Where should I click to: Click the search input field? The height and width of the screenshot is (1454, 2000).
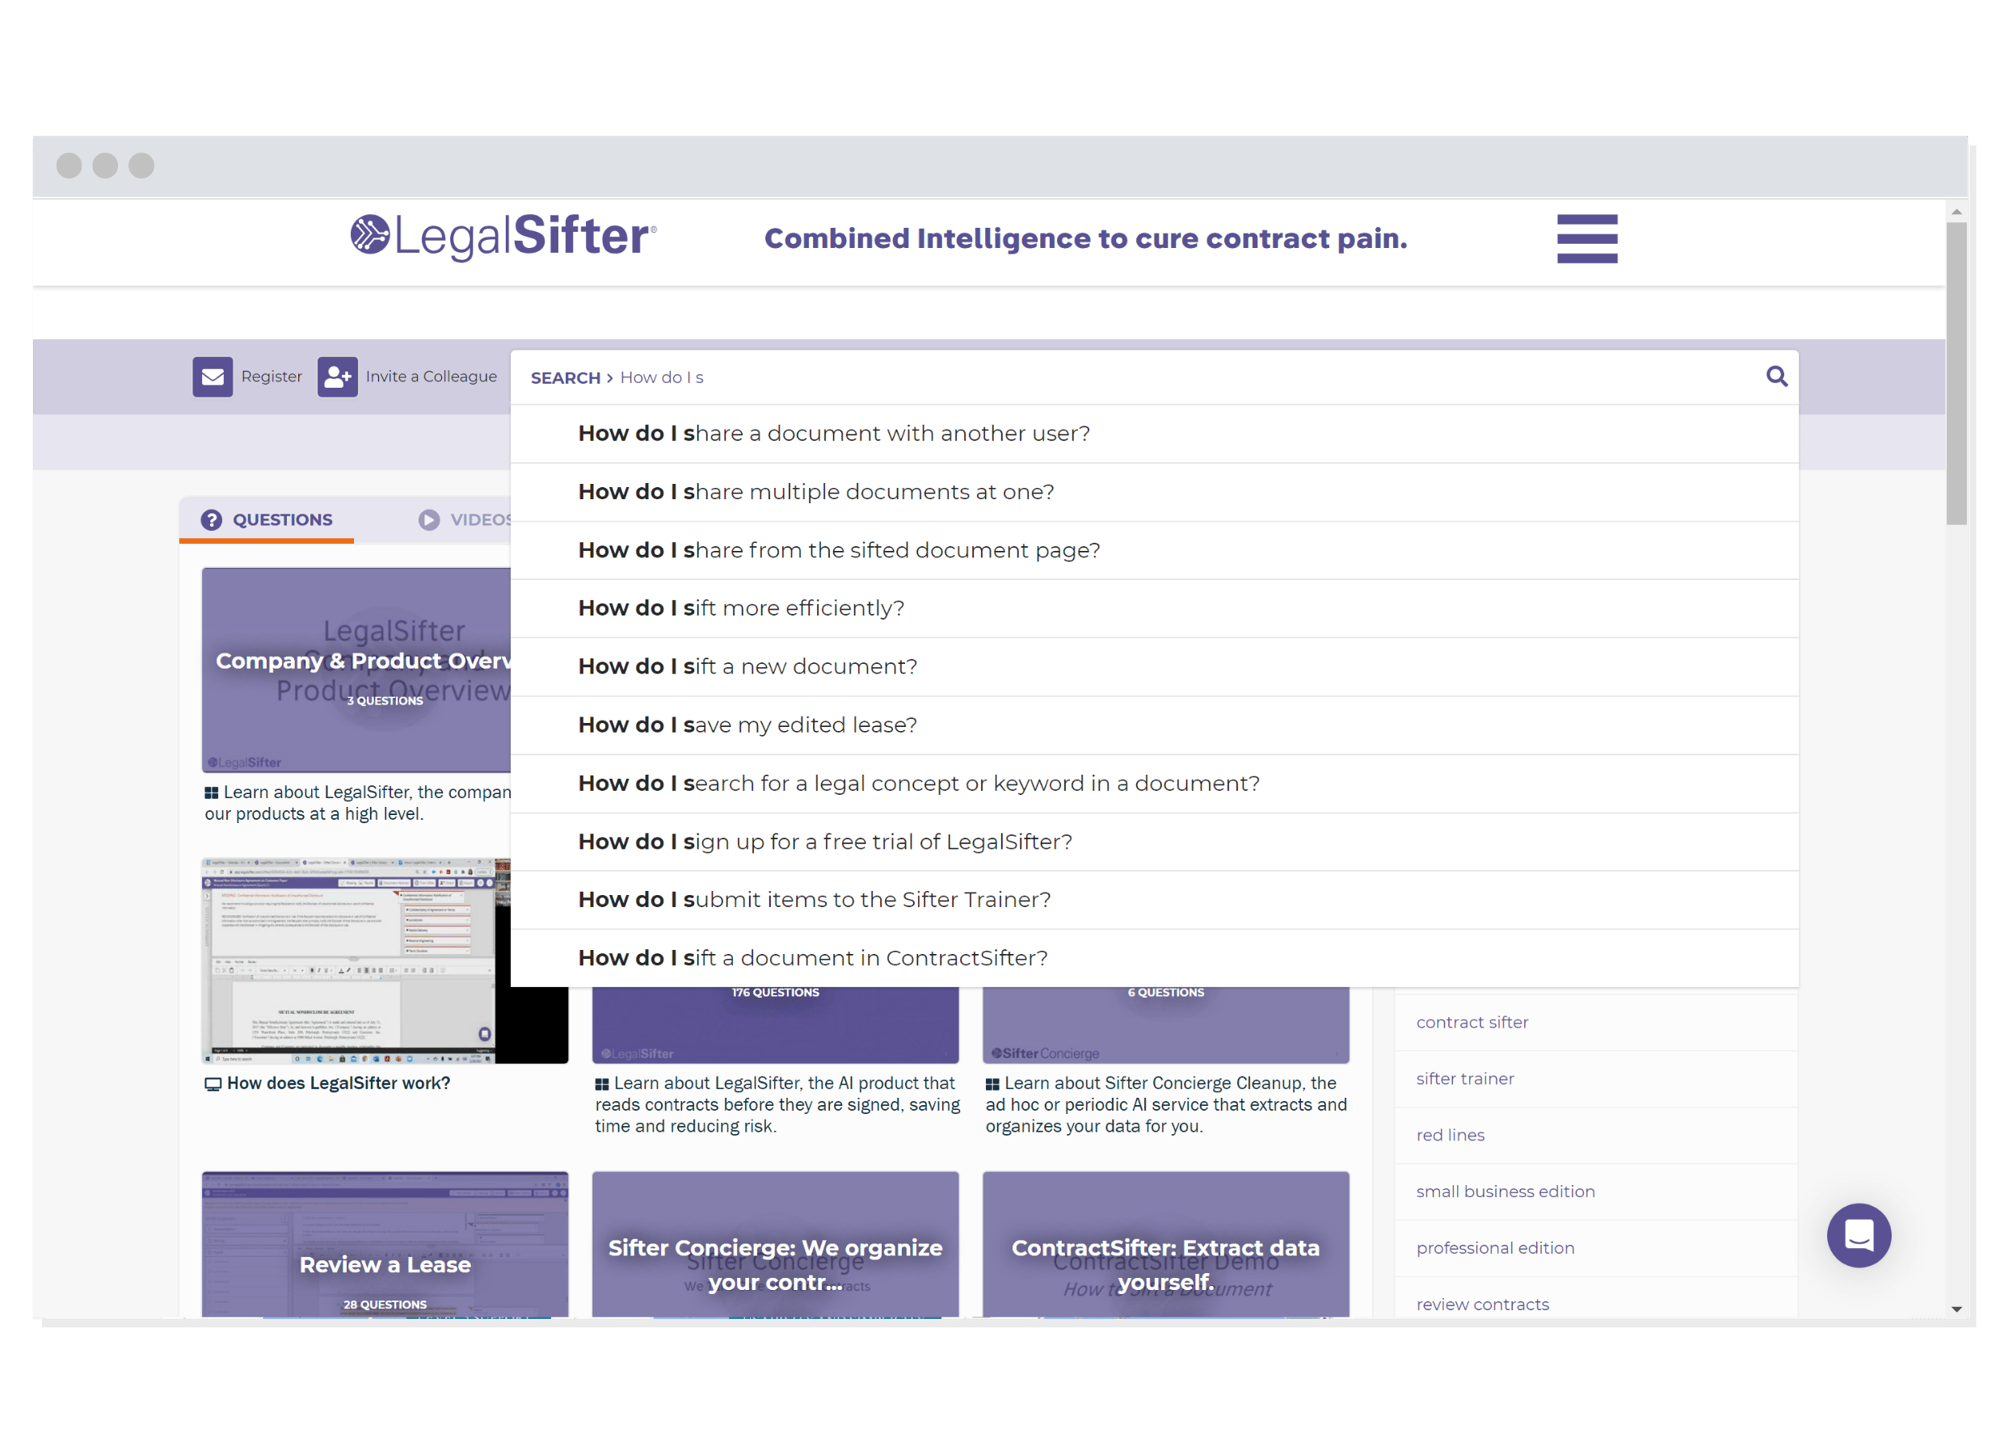1155,376
